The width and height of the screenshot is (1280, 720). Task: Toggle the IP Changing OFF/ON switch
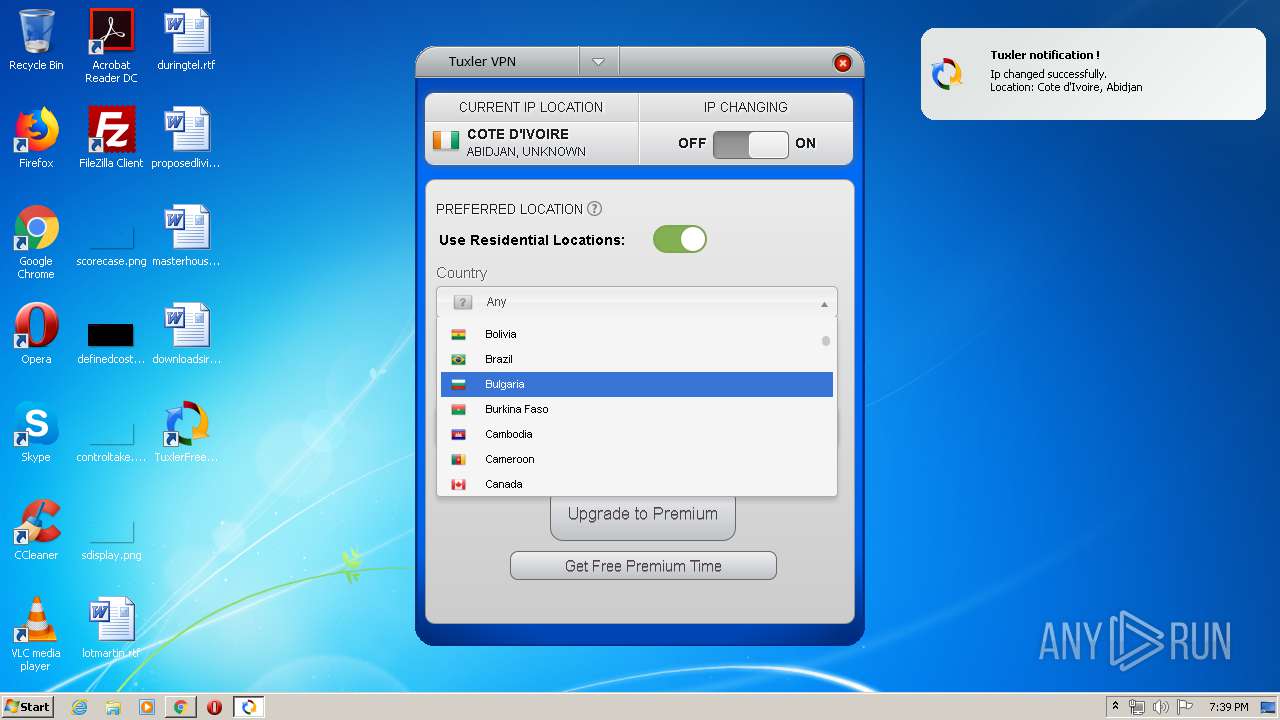(751, 144)
